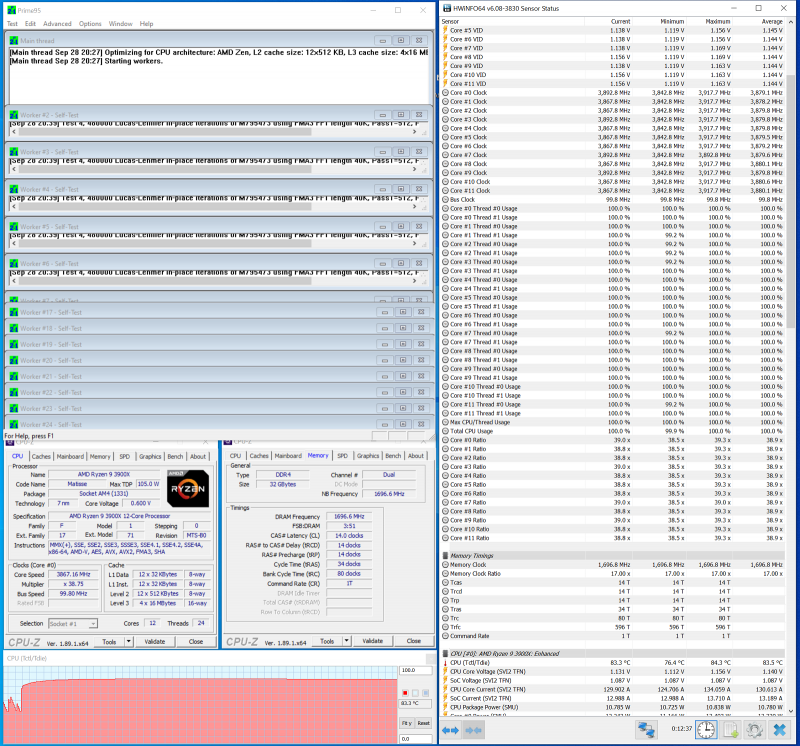Click Close button in CPU-Z processor window

[x=196, y=642]
